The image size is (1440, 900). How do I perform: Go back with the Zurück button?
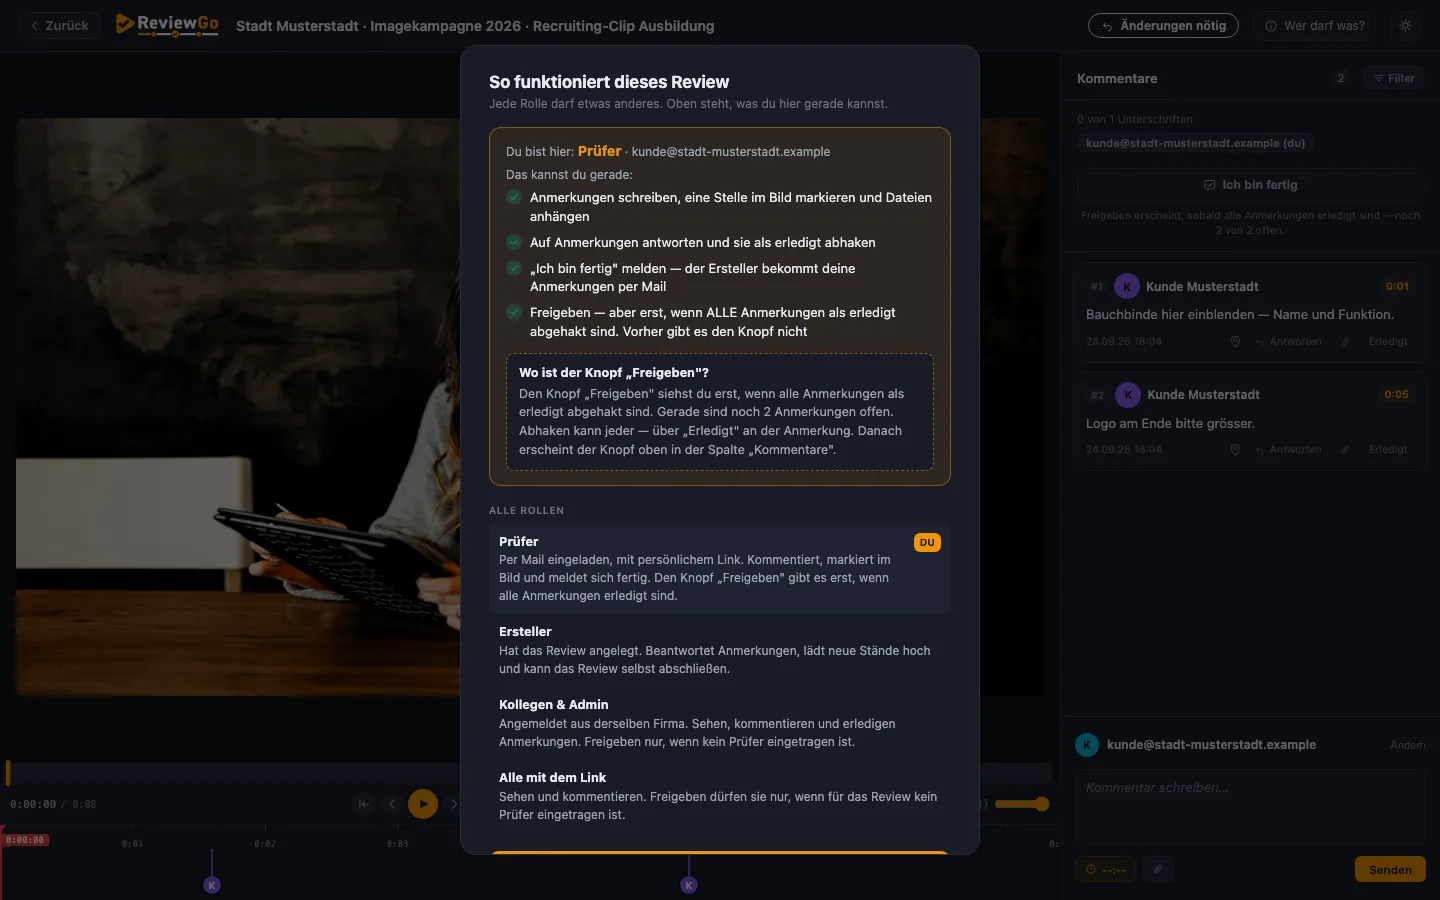(60, 26)
